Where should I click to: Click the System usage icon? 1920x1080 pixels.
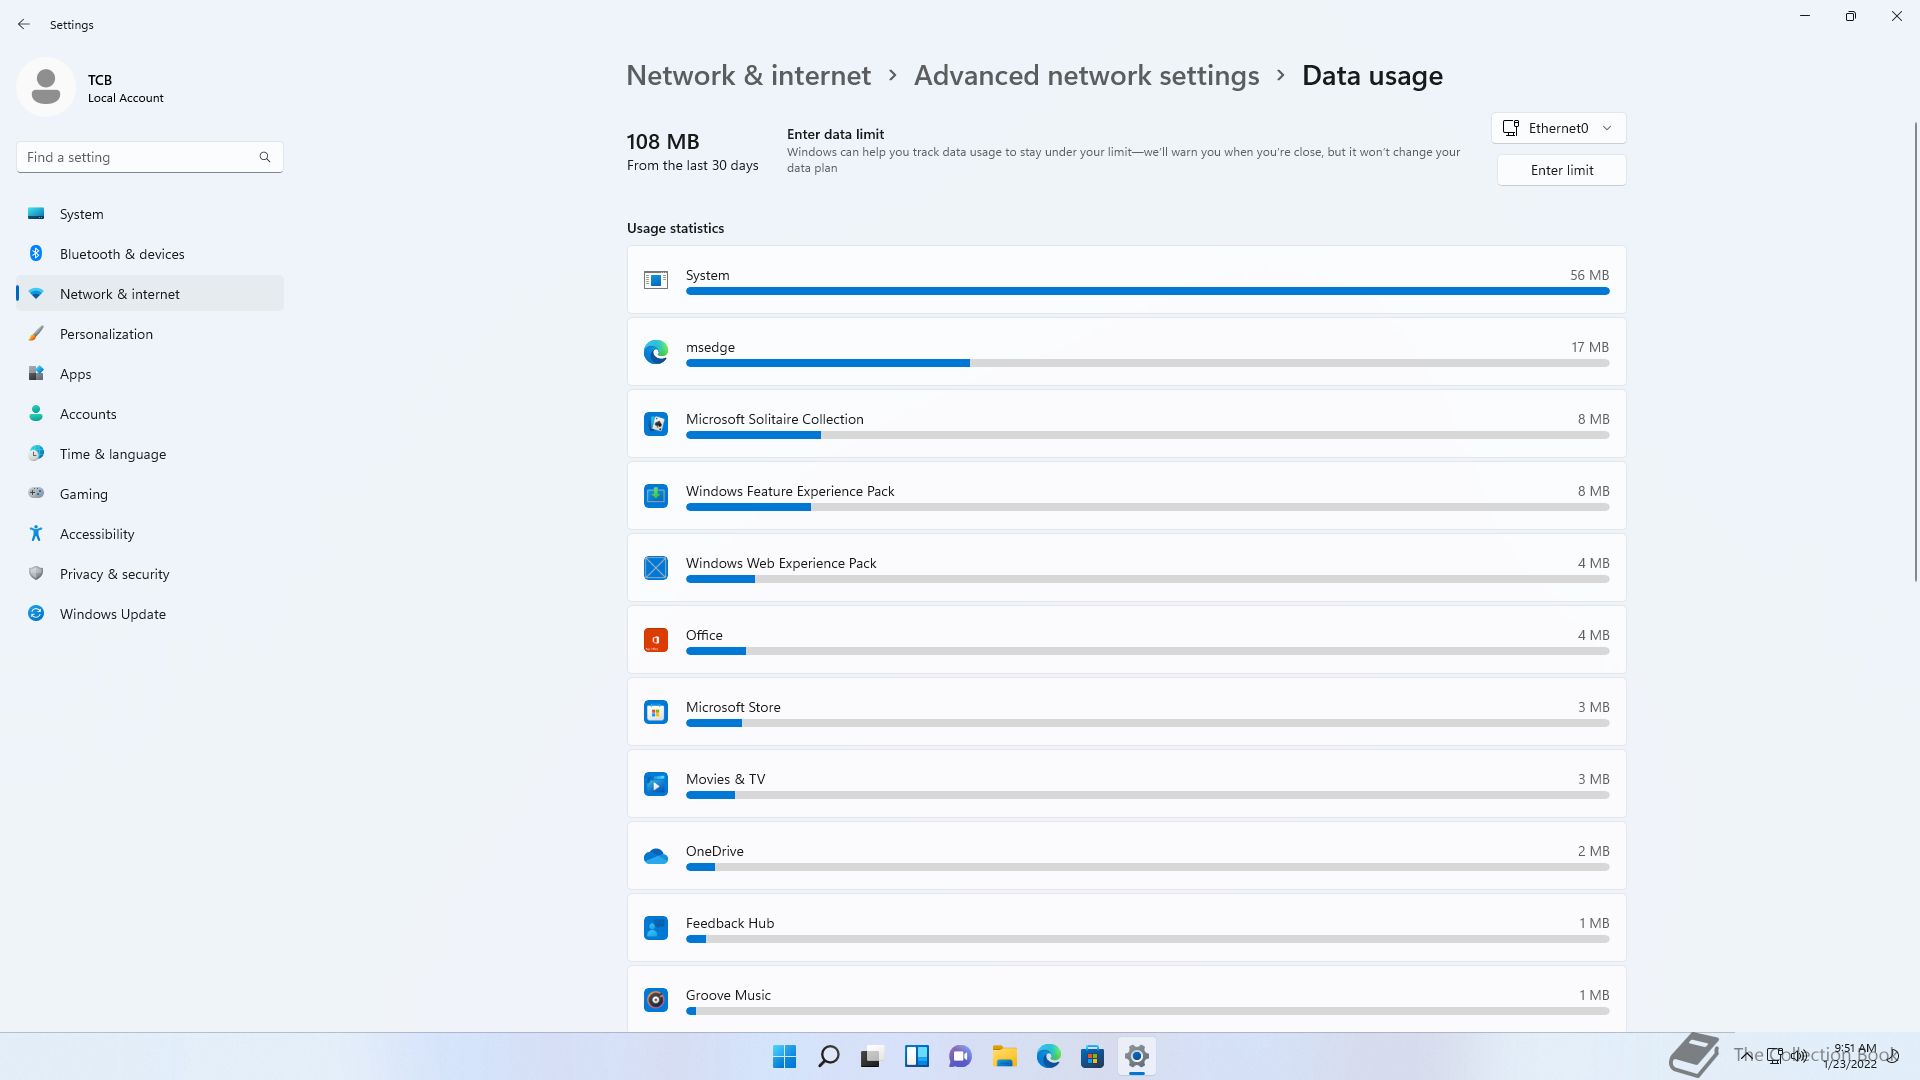656,280
